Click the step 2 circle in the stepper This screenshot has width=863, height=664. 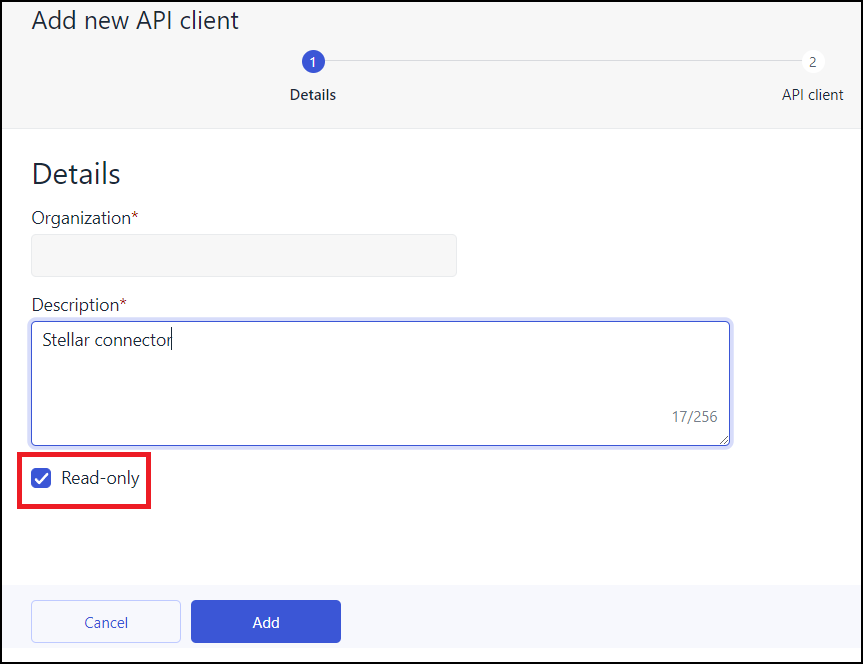pyautogui.click(x=812, y=62)
